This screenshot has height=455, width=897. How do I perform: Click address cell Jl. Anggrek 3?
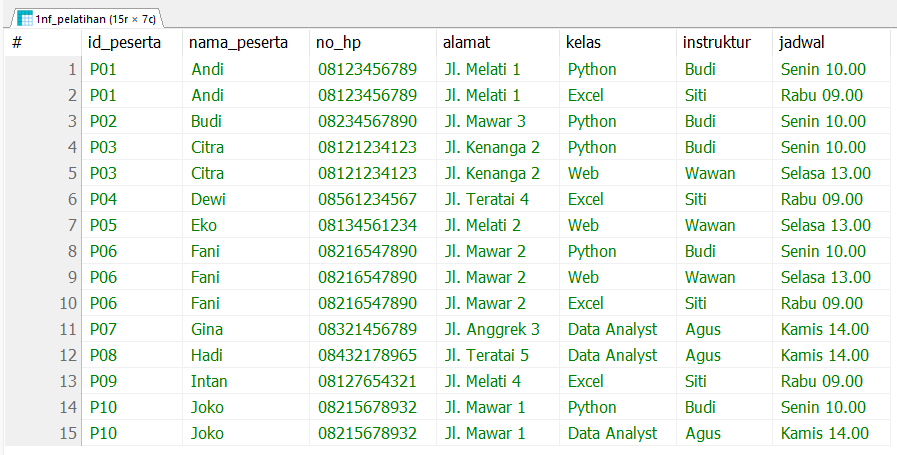coord(498,329)
